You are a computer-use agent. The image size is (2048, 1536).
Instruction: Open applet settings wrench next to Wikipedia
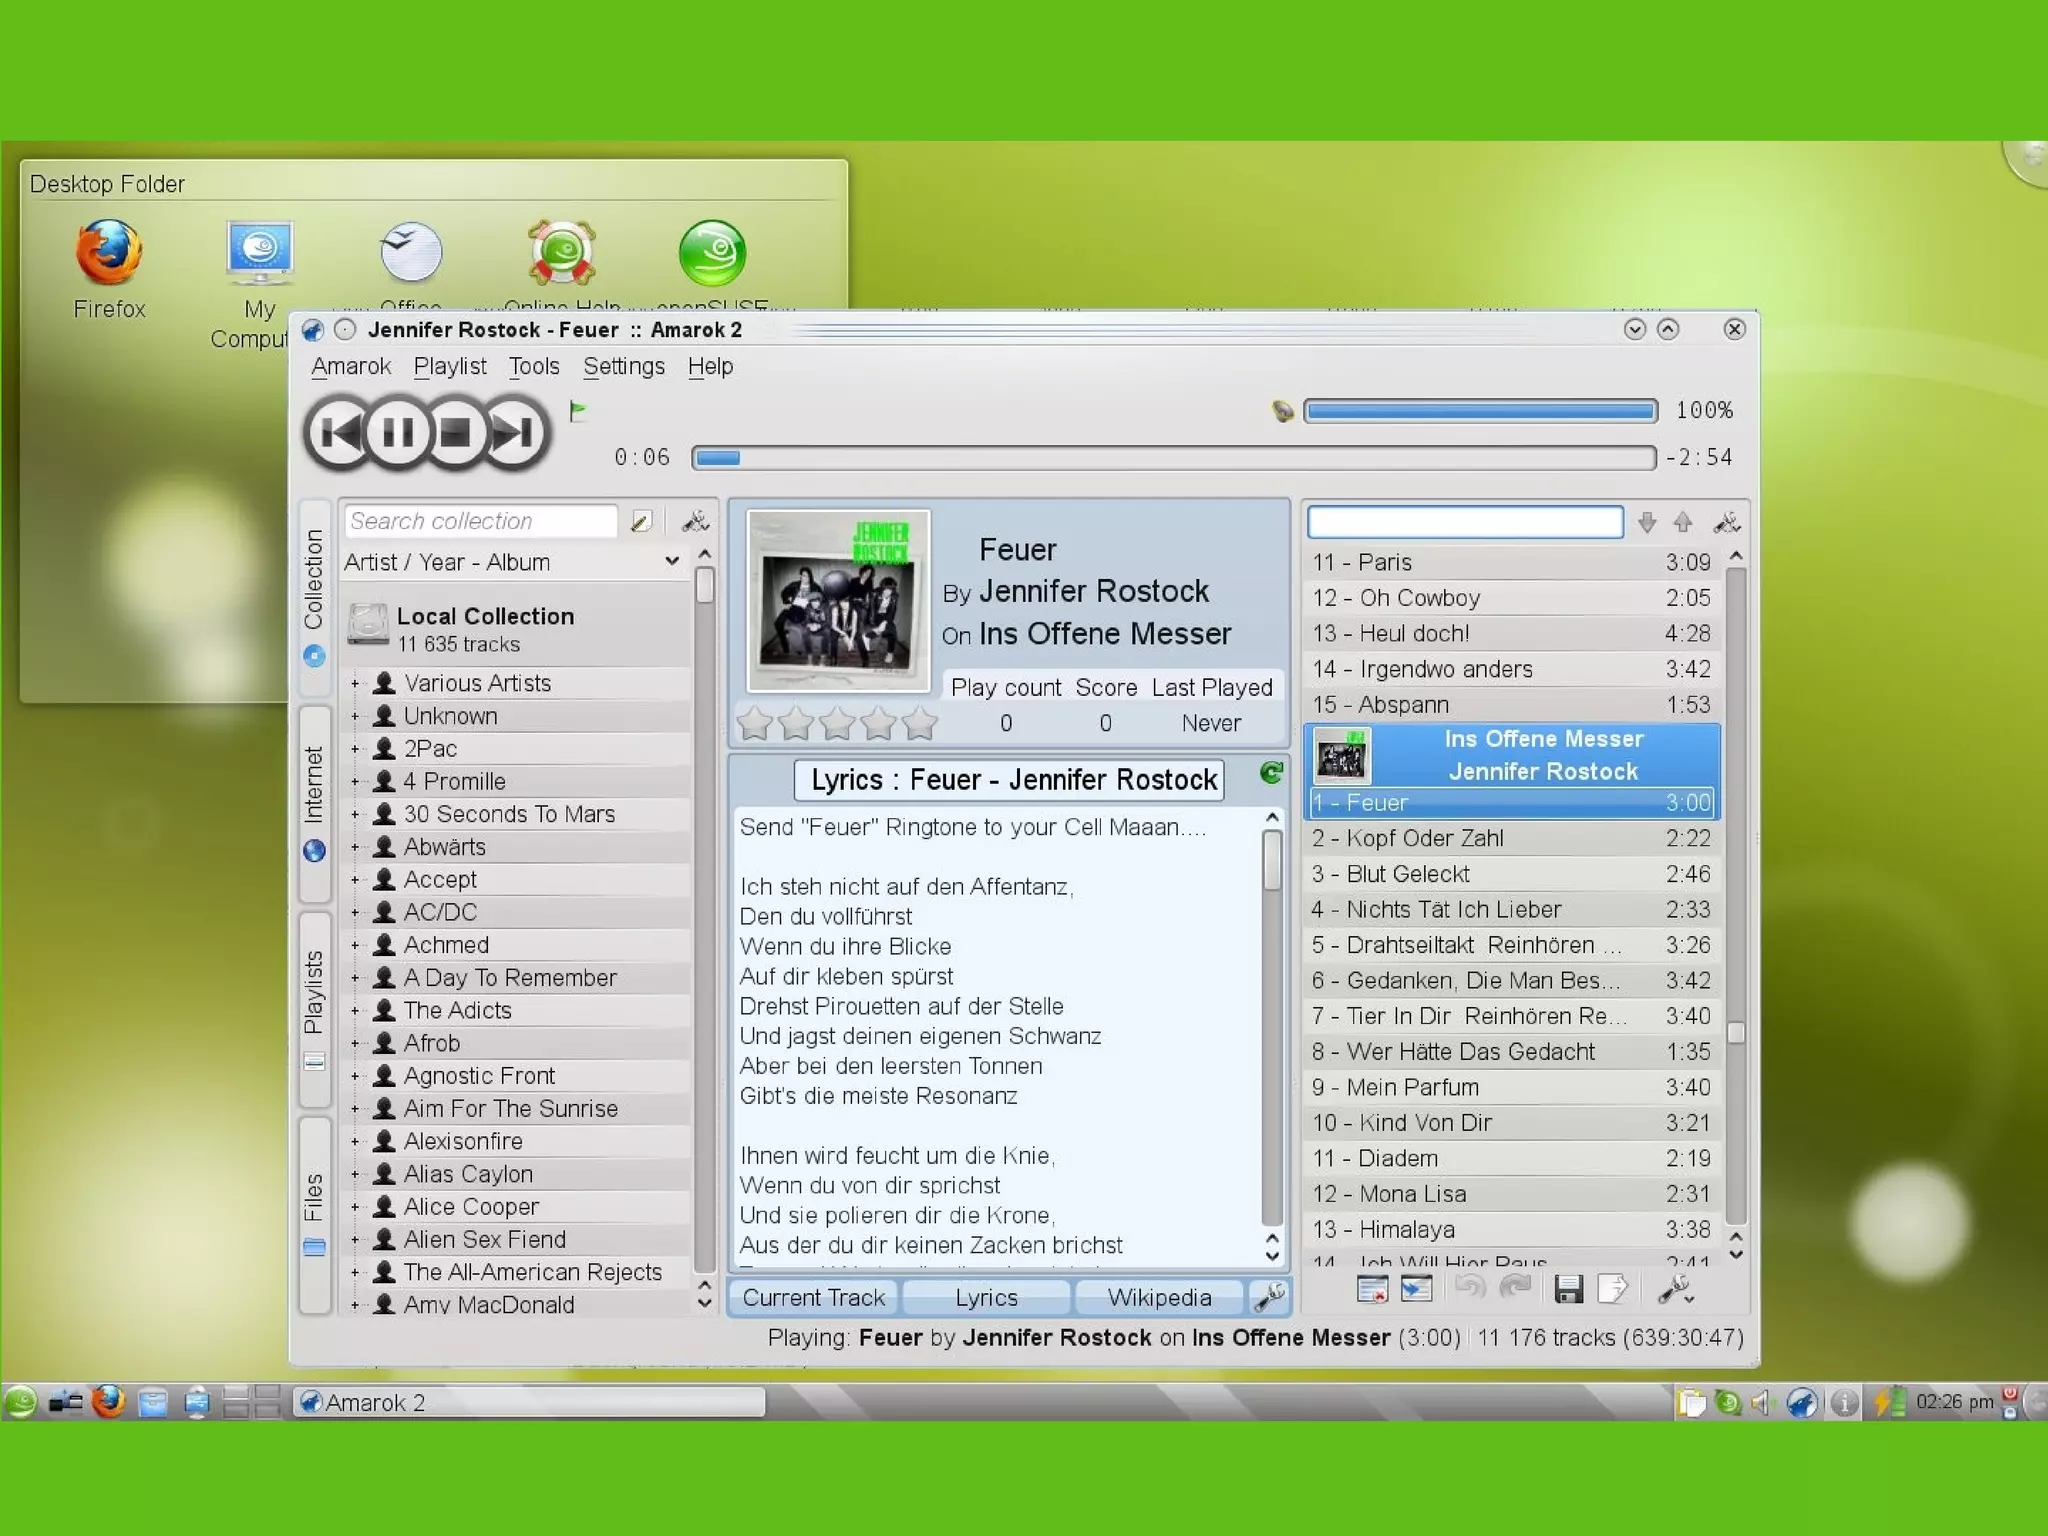tap(1269, 1297)
